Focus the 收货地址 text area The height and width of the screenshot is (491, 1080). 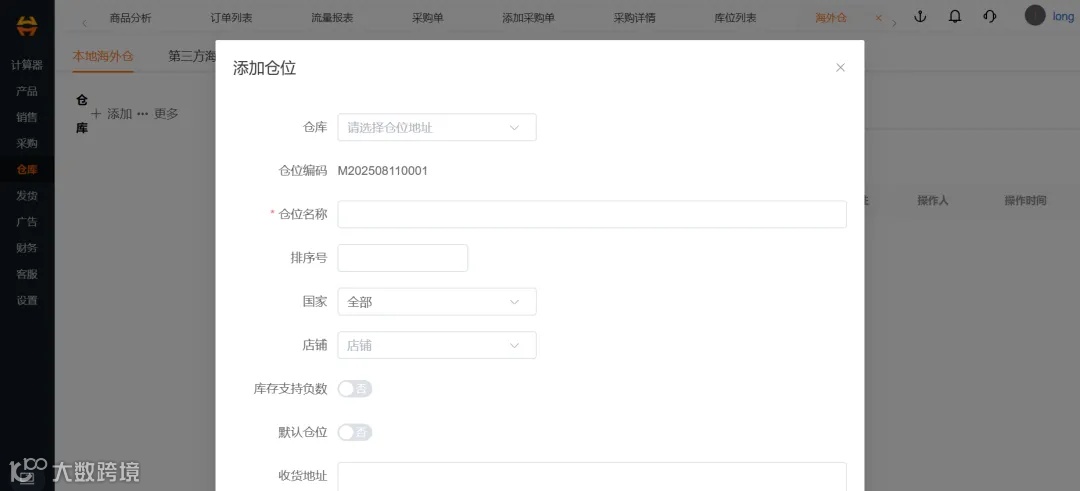point(592,477)
